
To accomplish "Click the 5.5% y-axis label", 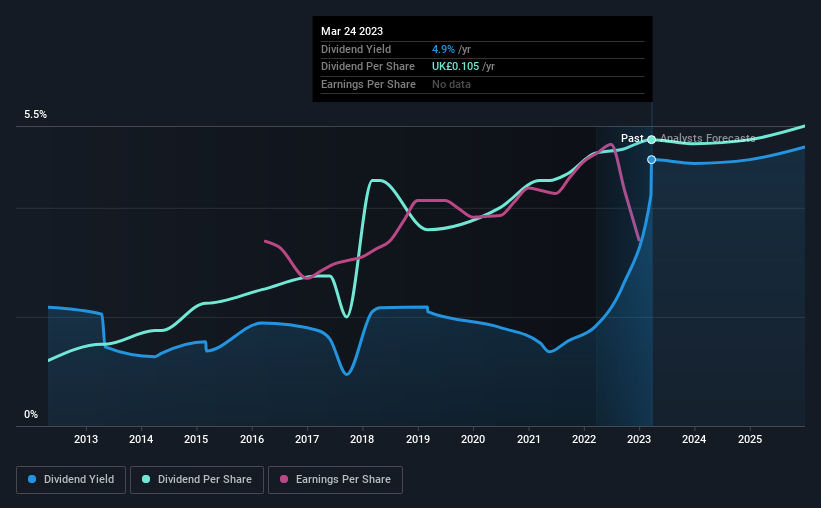I will tap(35, 115).
